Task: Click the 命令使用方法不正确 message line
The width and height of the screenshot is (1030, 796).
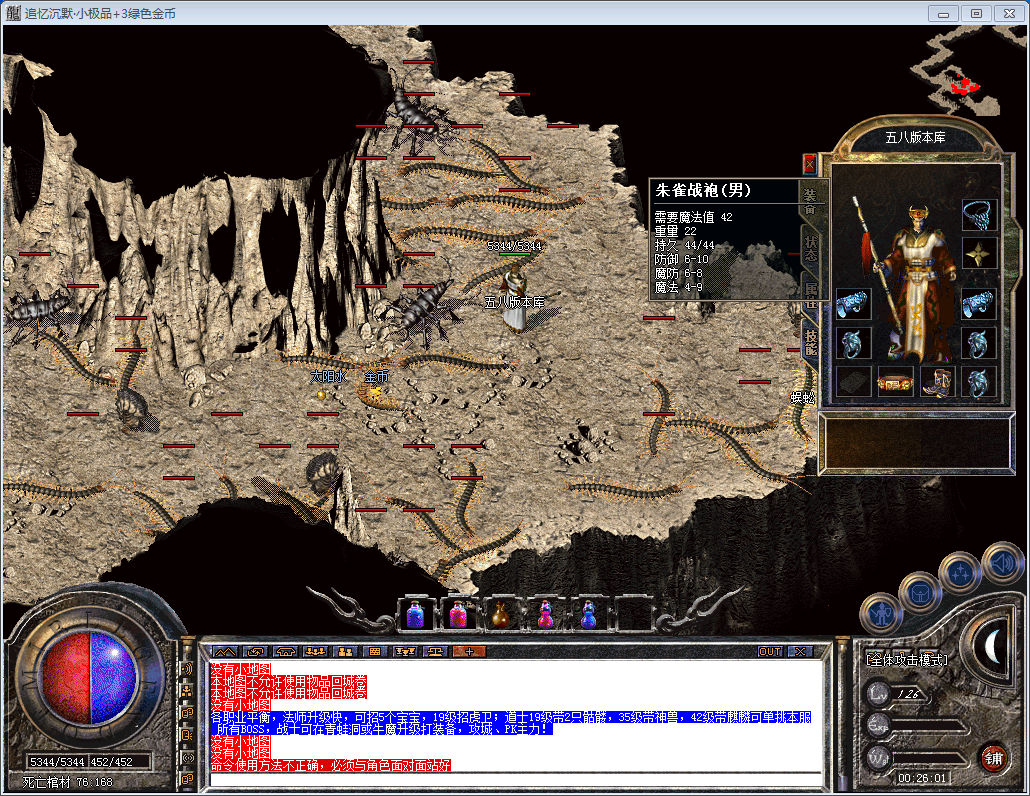Action: click(x=330, y=766)
